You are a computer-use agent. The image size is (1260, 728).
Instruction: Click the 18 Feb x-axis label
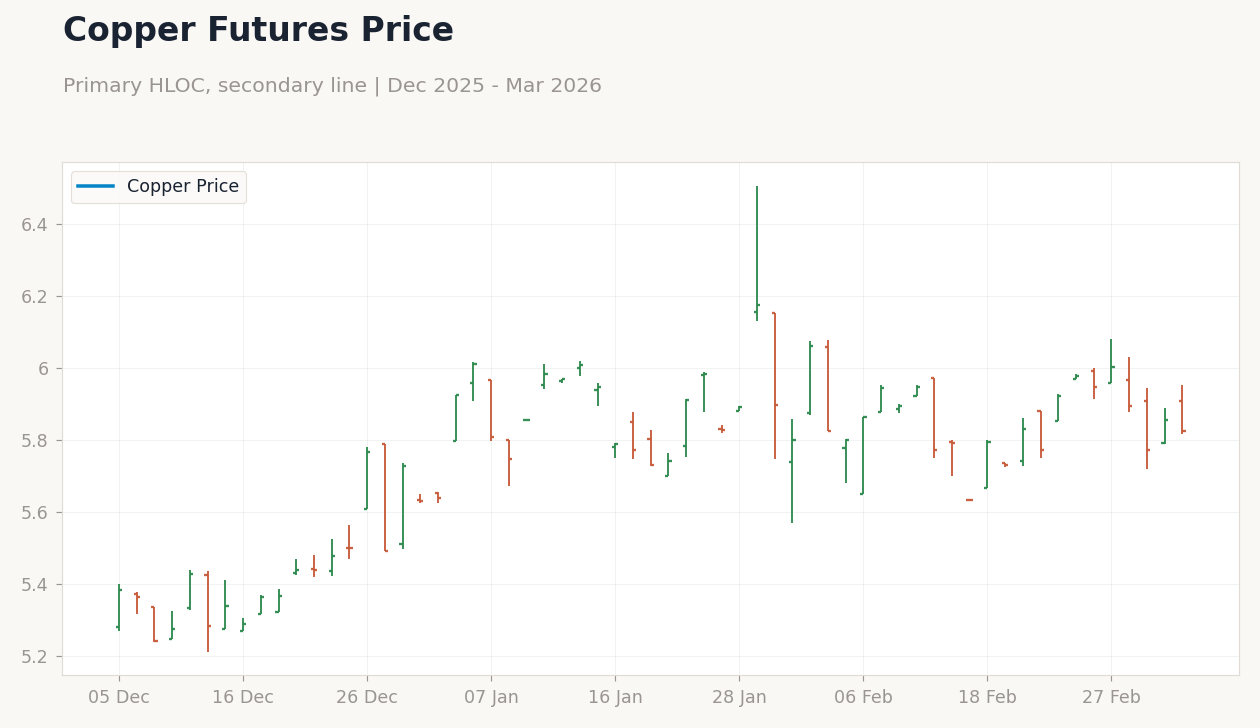click(x=987, y=698)
